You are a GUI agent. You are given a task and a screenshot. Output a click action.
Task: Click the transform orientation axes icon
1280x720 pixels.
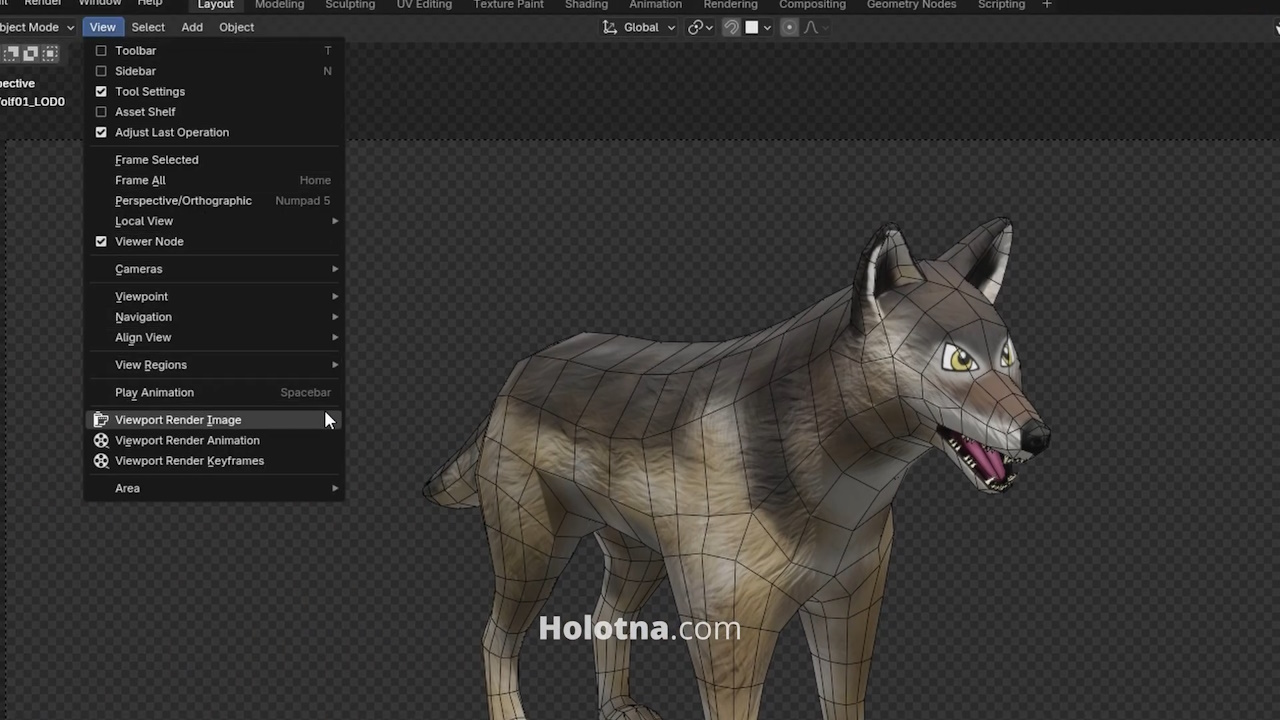point(609,27)
